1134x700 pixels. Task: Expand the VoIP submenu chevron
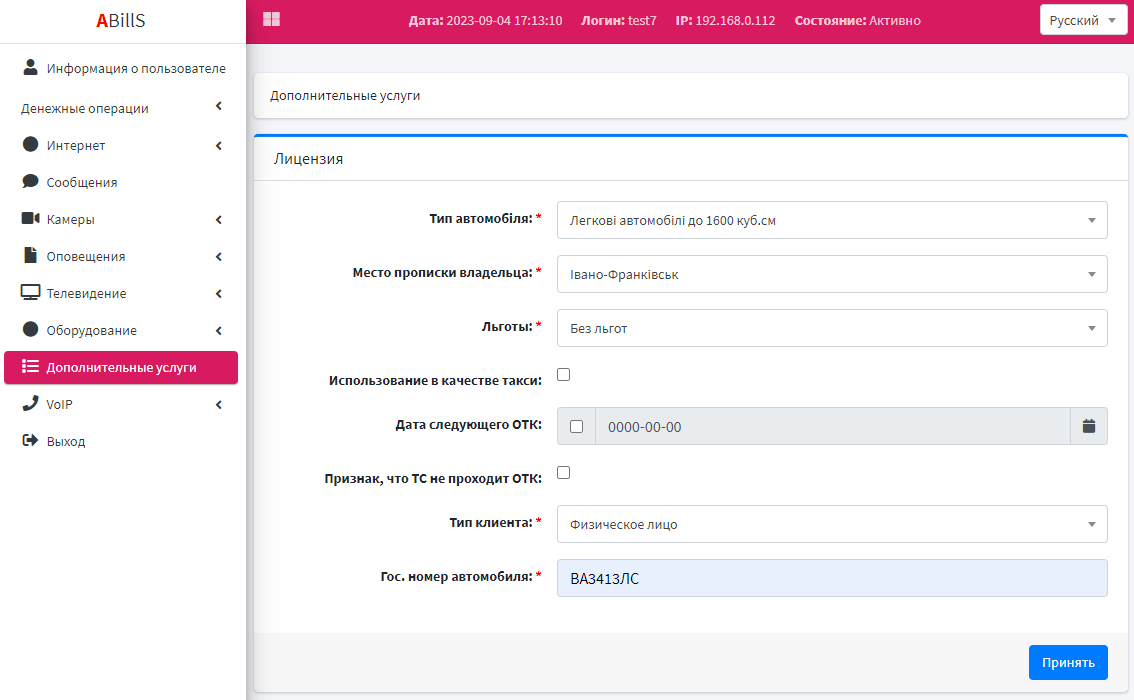218,404
